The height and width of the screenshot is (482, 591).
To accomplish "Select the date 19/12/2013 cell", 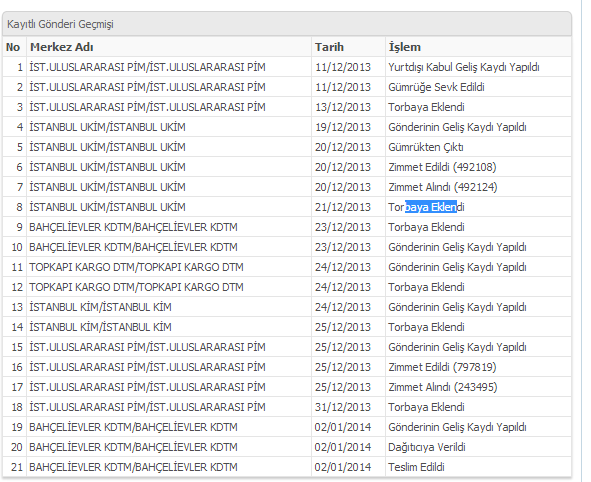I will tap(343, 127).
